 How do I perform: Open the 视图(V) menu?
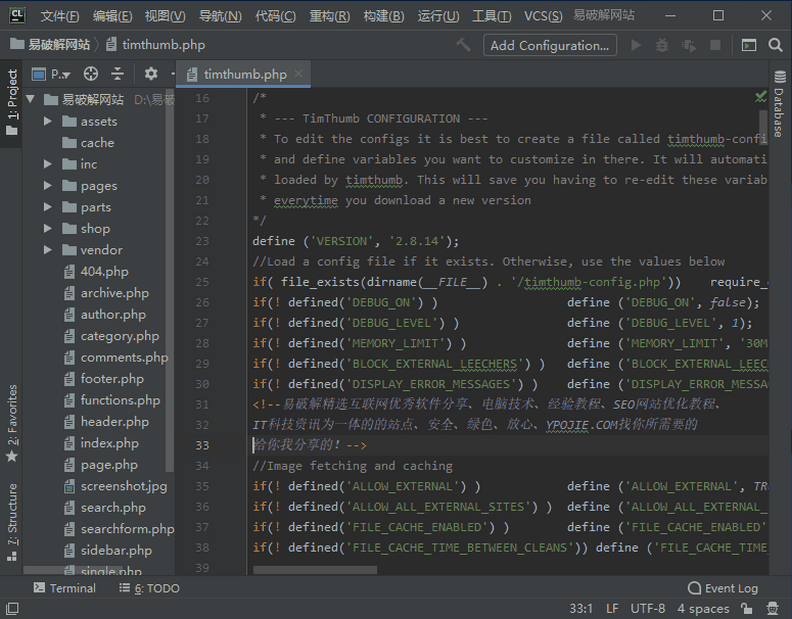[165, 16]
